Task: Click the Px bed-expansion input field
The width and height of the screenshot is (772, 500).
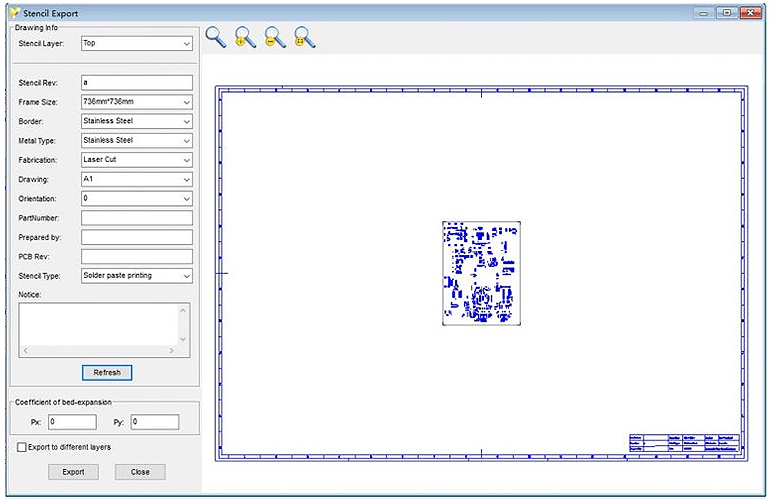Action: click(x=71, y=423)
